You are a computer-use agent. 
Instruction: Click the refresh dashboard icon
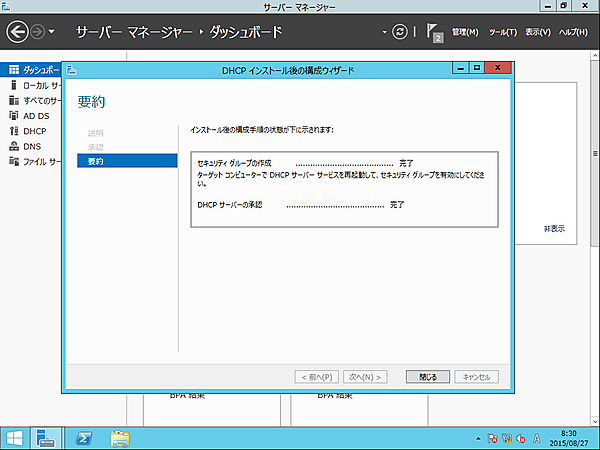[x=400, y=32]
